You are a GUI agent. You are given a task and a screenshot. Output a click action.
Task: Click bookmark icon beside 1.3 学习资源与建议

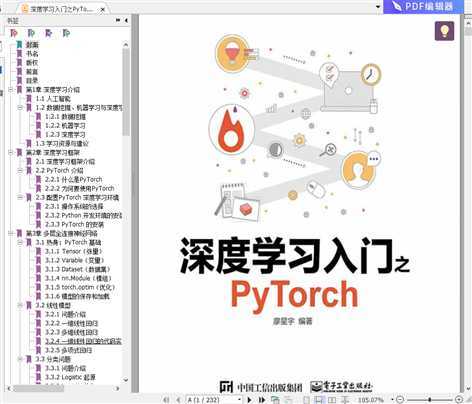point(29,144)
